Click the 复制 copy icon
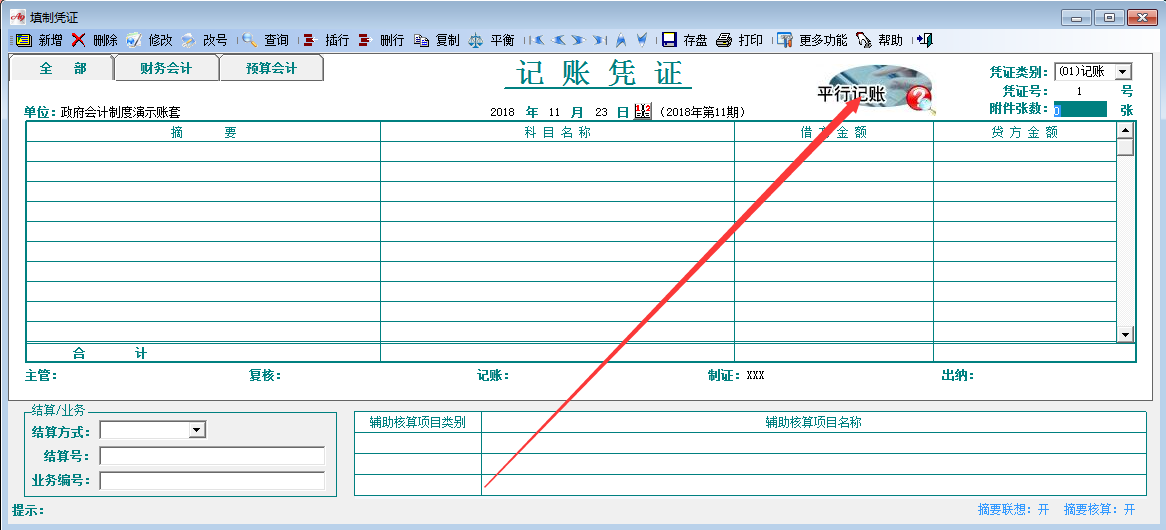 coord(421,40)
